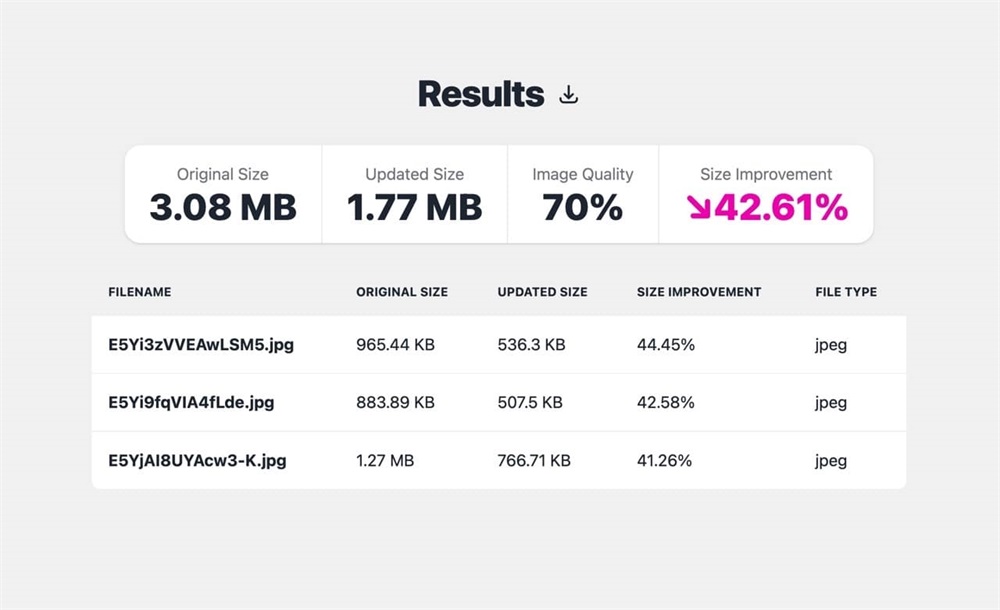Click the jpeg file type in first row
1000x610 pixels.
pos(831,345)
